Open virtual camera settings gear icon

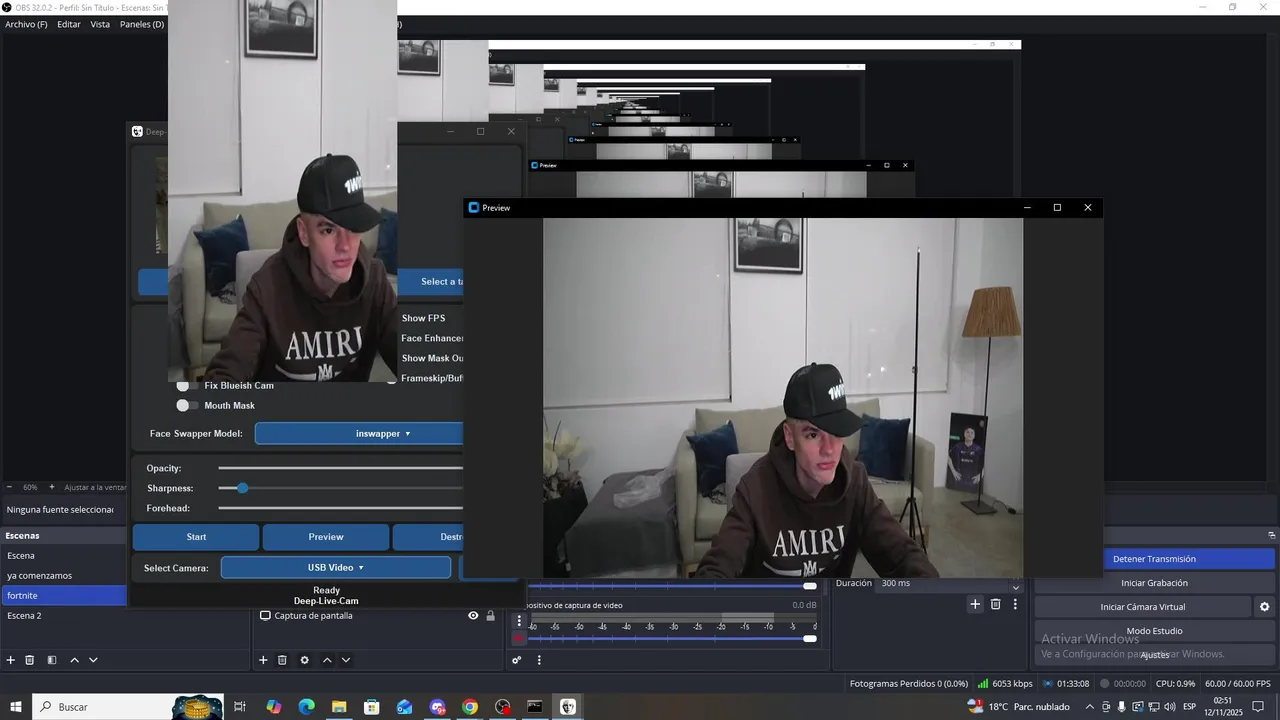(1264, 607)
